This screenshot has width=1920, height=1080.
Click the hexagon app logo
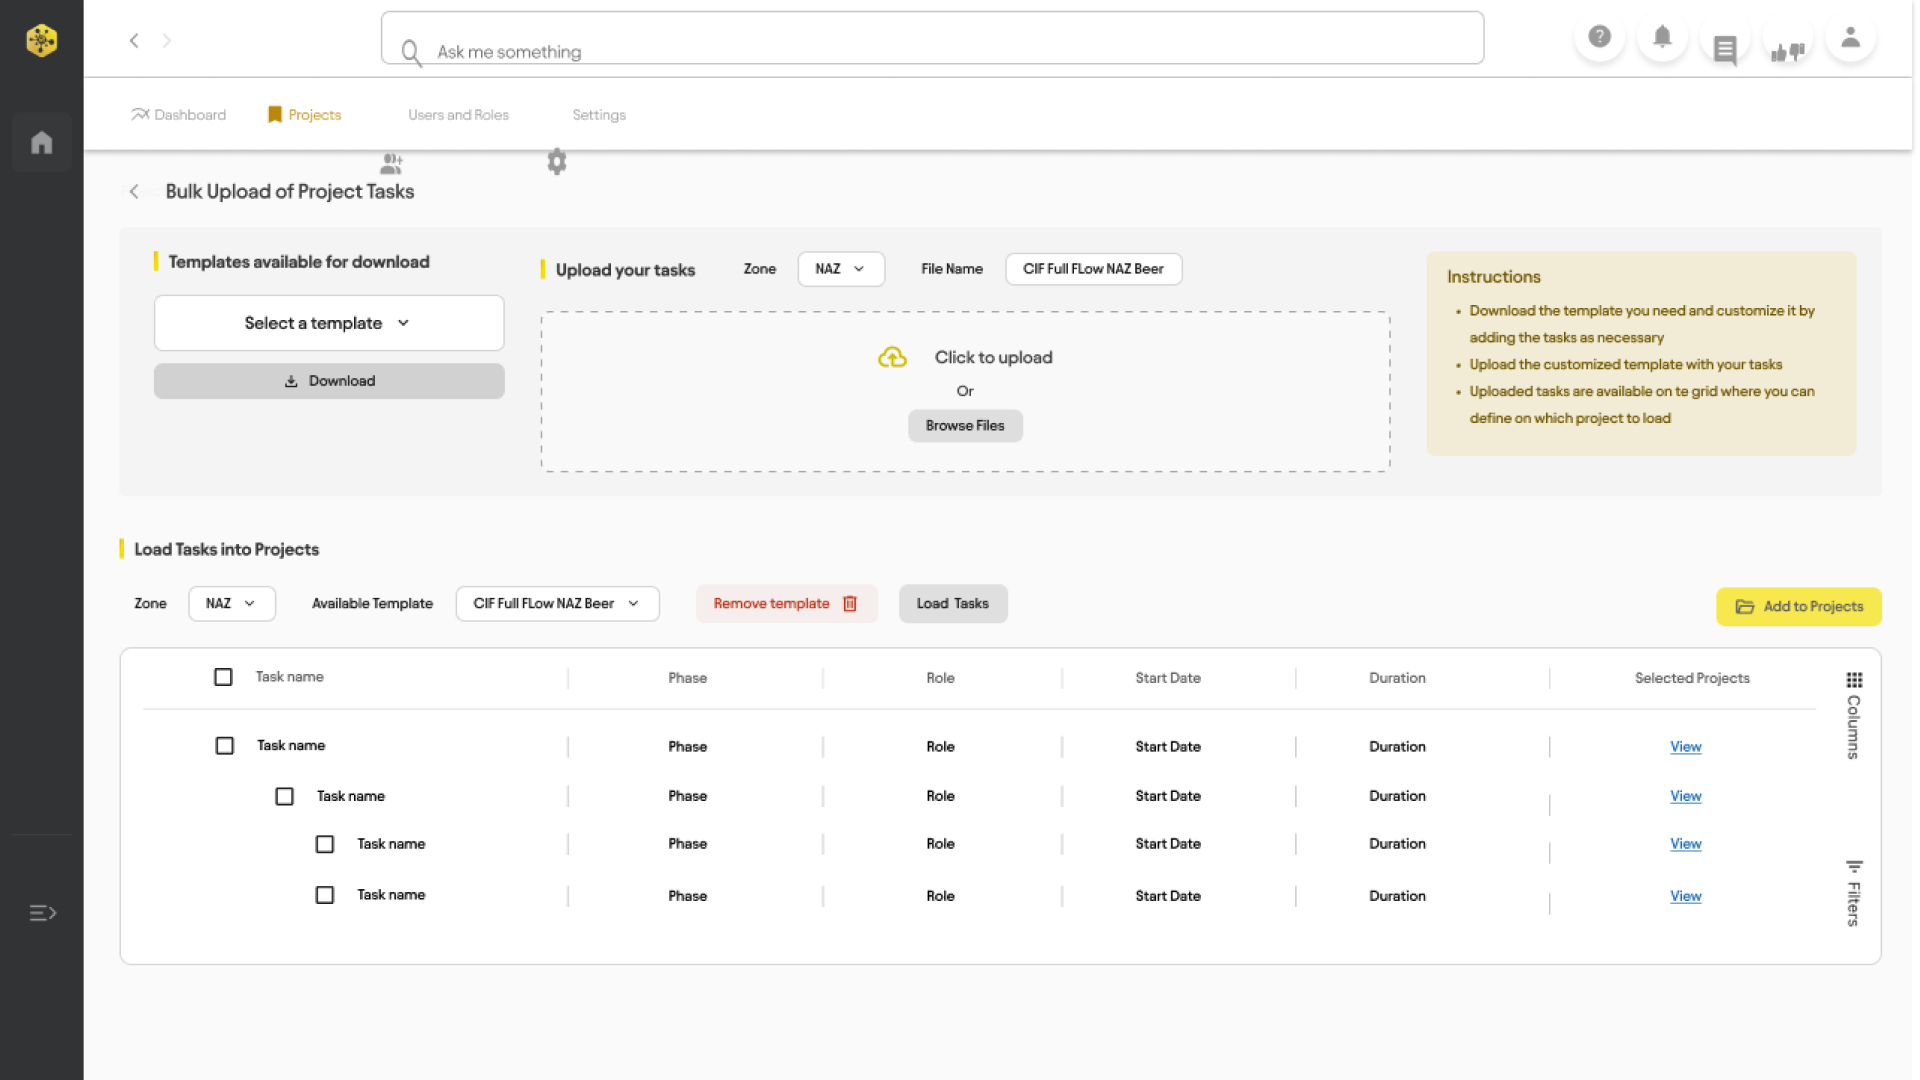[x=41, y=40]
